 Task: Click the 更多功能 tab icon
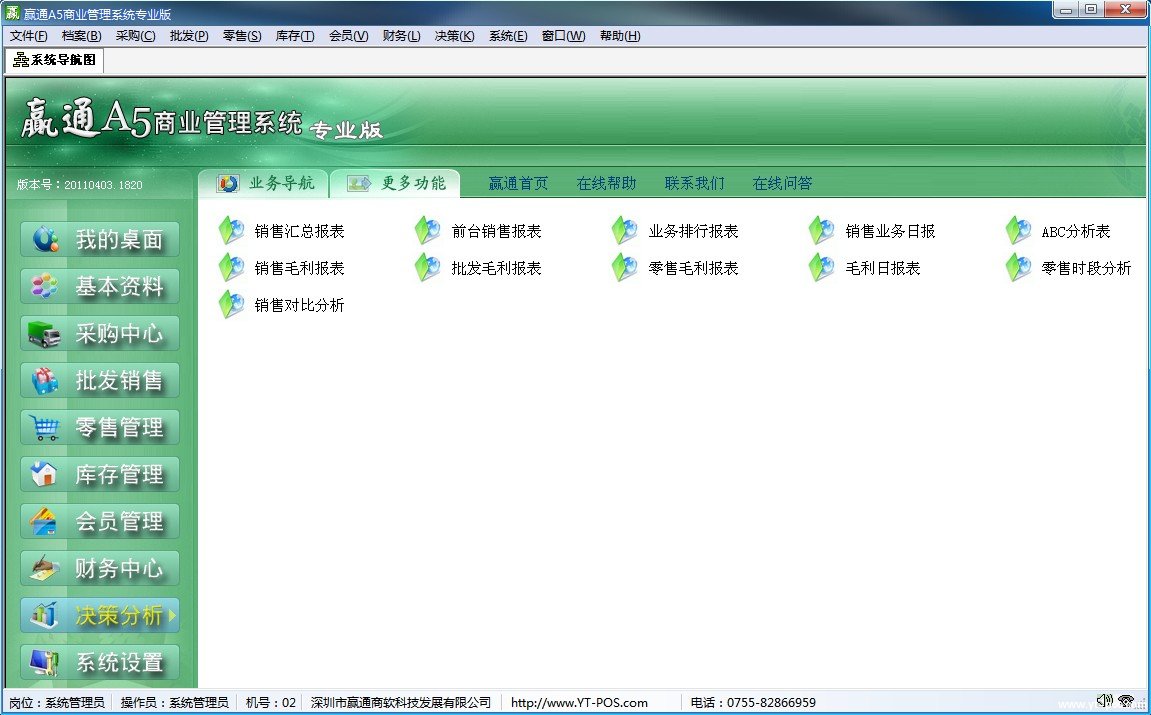click(x=359, y=184)
